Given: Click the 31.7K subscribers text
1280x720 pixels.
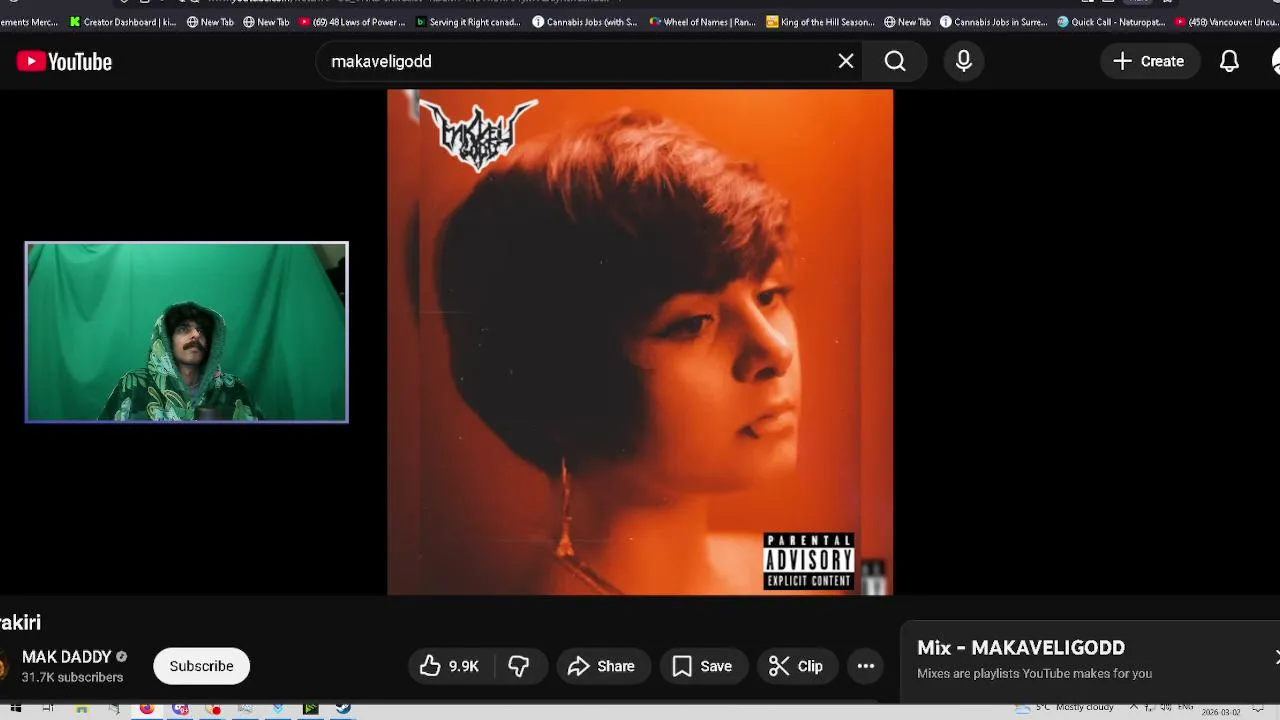Looking at the screenshot, I should click(x=72, y=677).
